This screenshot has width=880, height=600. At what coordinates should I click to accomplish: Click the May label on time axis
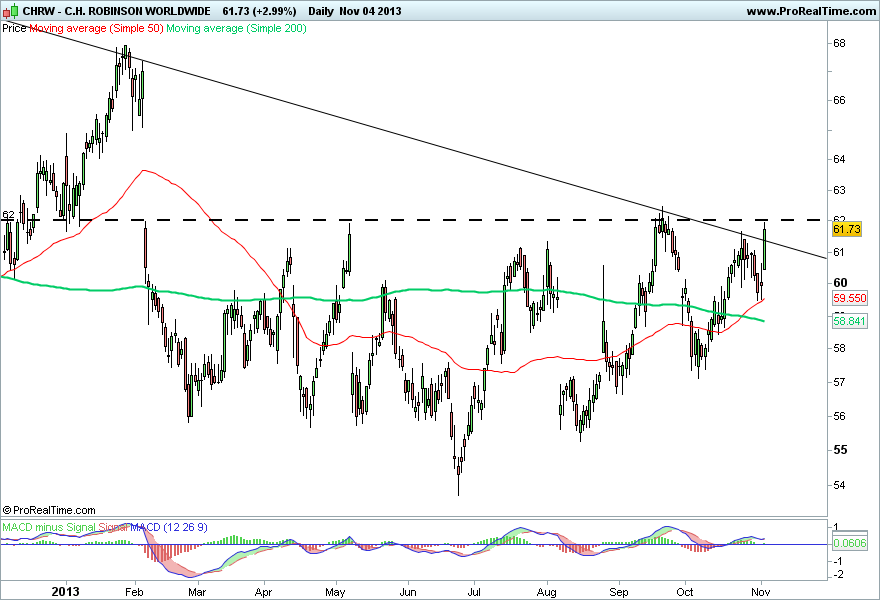(x=336, y=592)
